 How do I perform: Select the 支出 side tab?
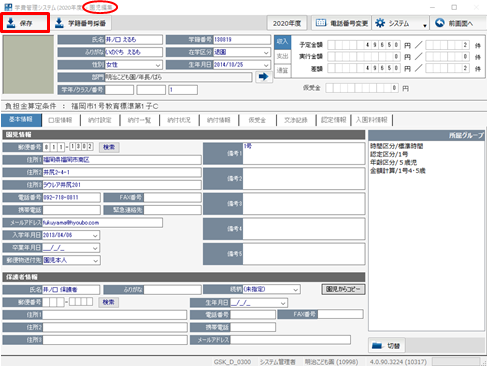pos(282,56)
